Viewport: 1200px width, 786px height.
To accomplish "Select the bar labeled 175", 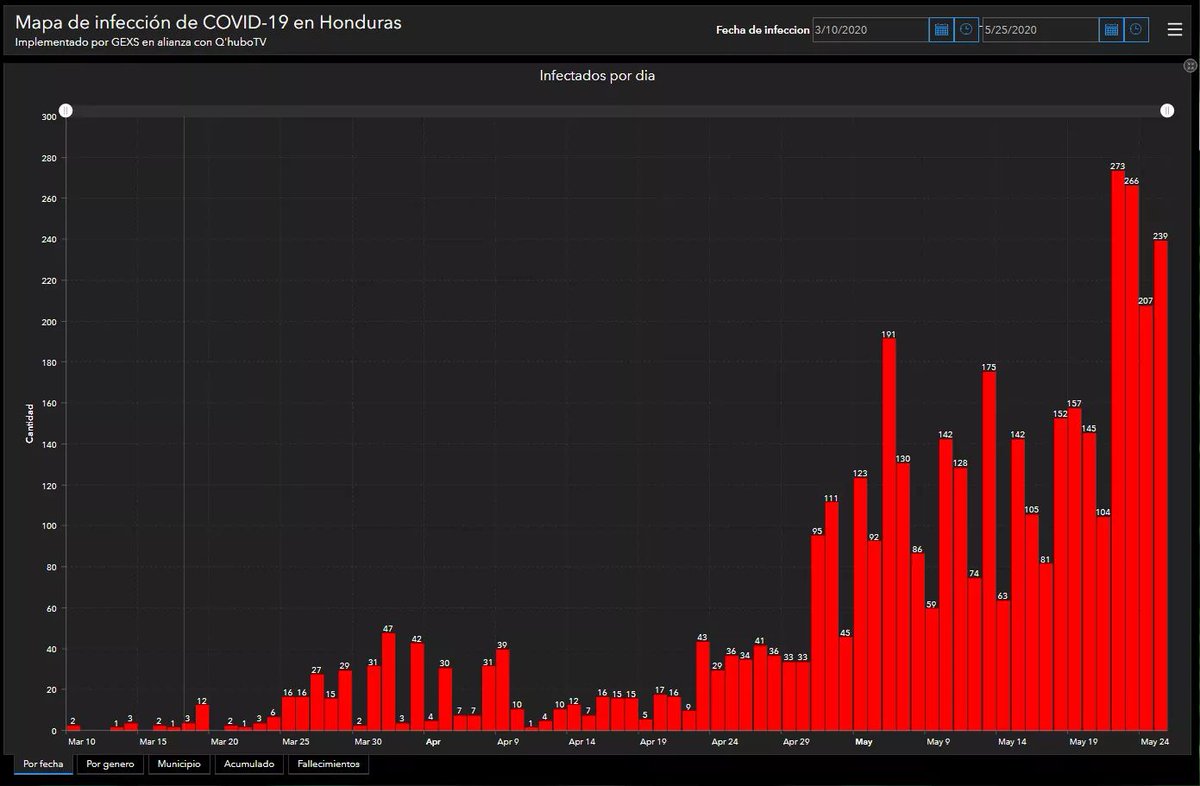I will click(x=989, y=552).
